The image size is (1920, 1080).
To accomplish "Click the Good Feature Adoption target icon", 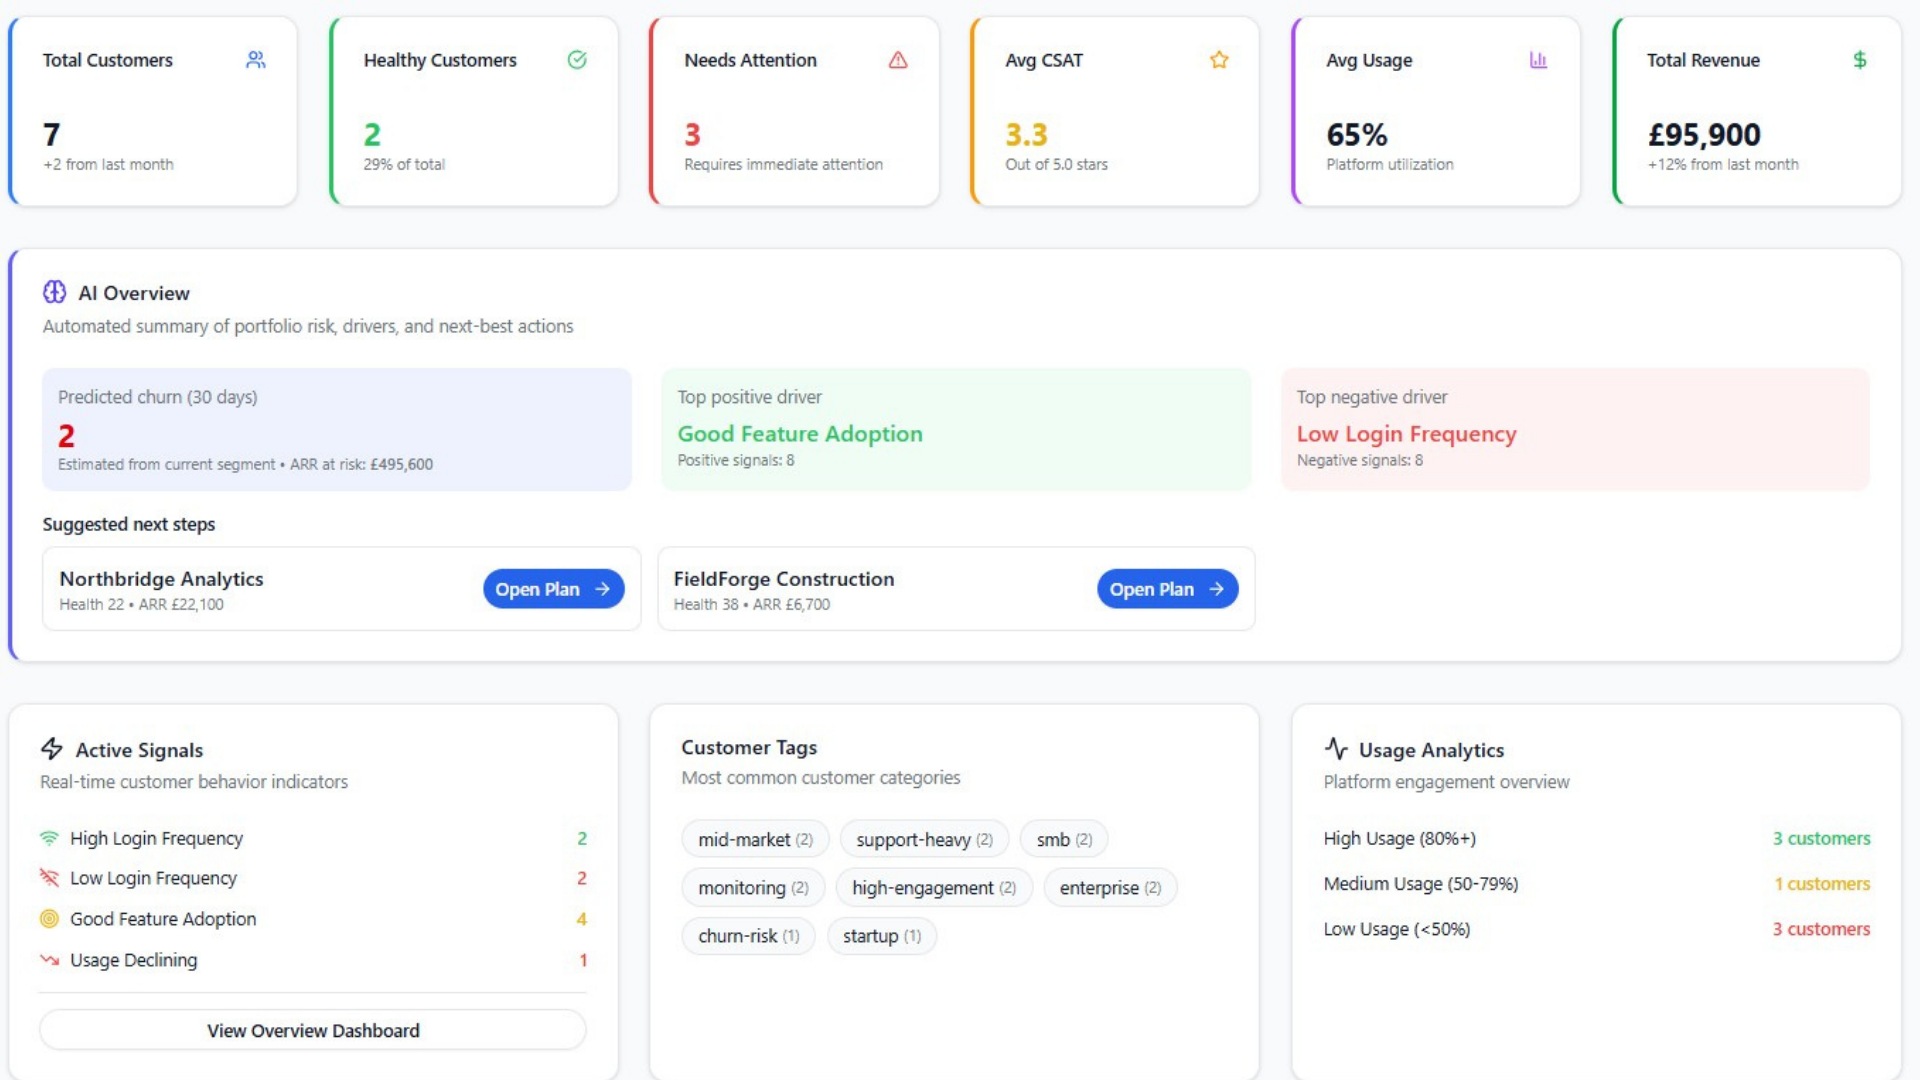I will coord(48,918).
